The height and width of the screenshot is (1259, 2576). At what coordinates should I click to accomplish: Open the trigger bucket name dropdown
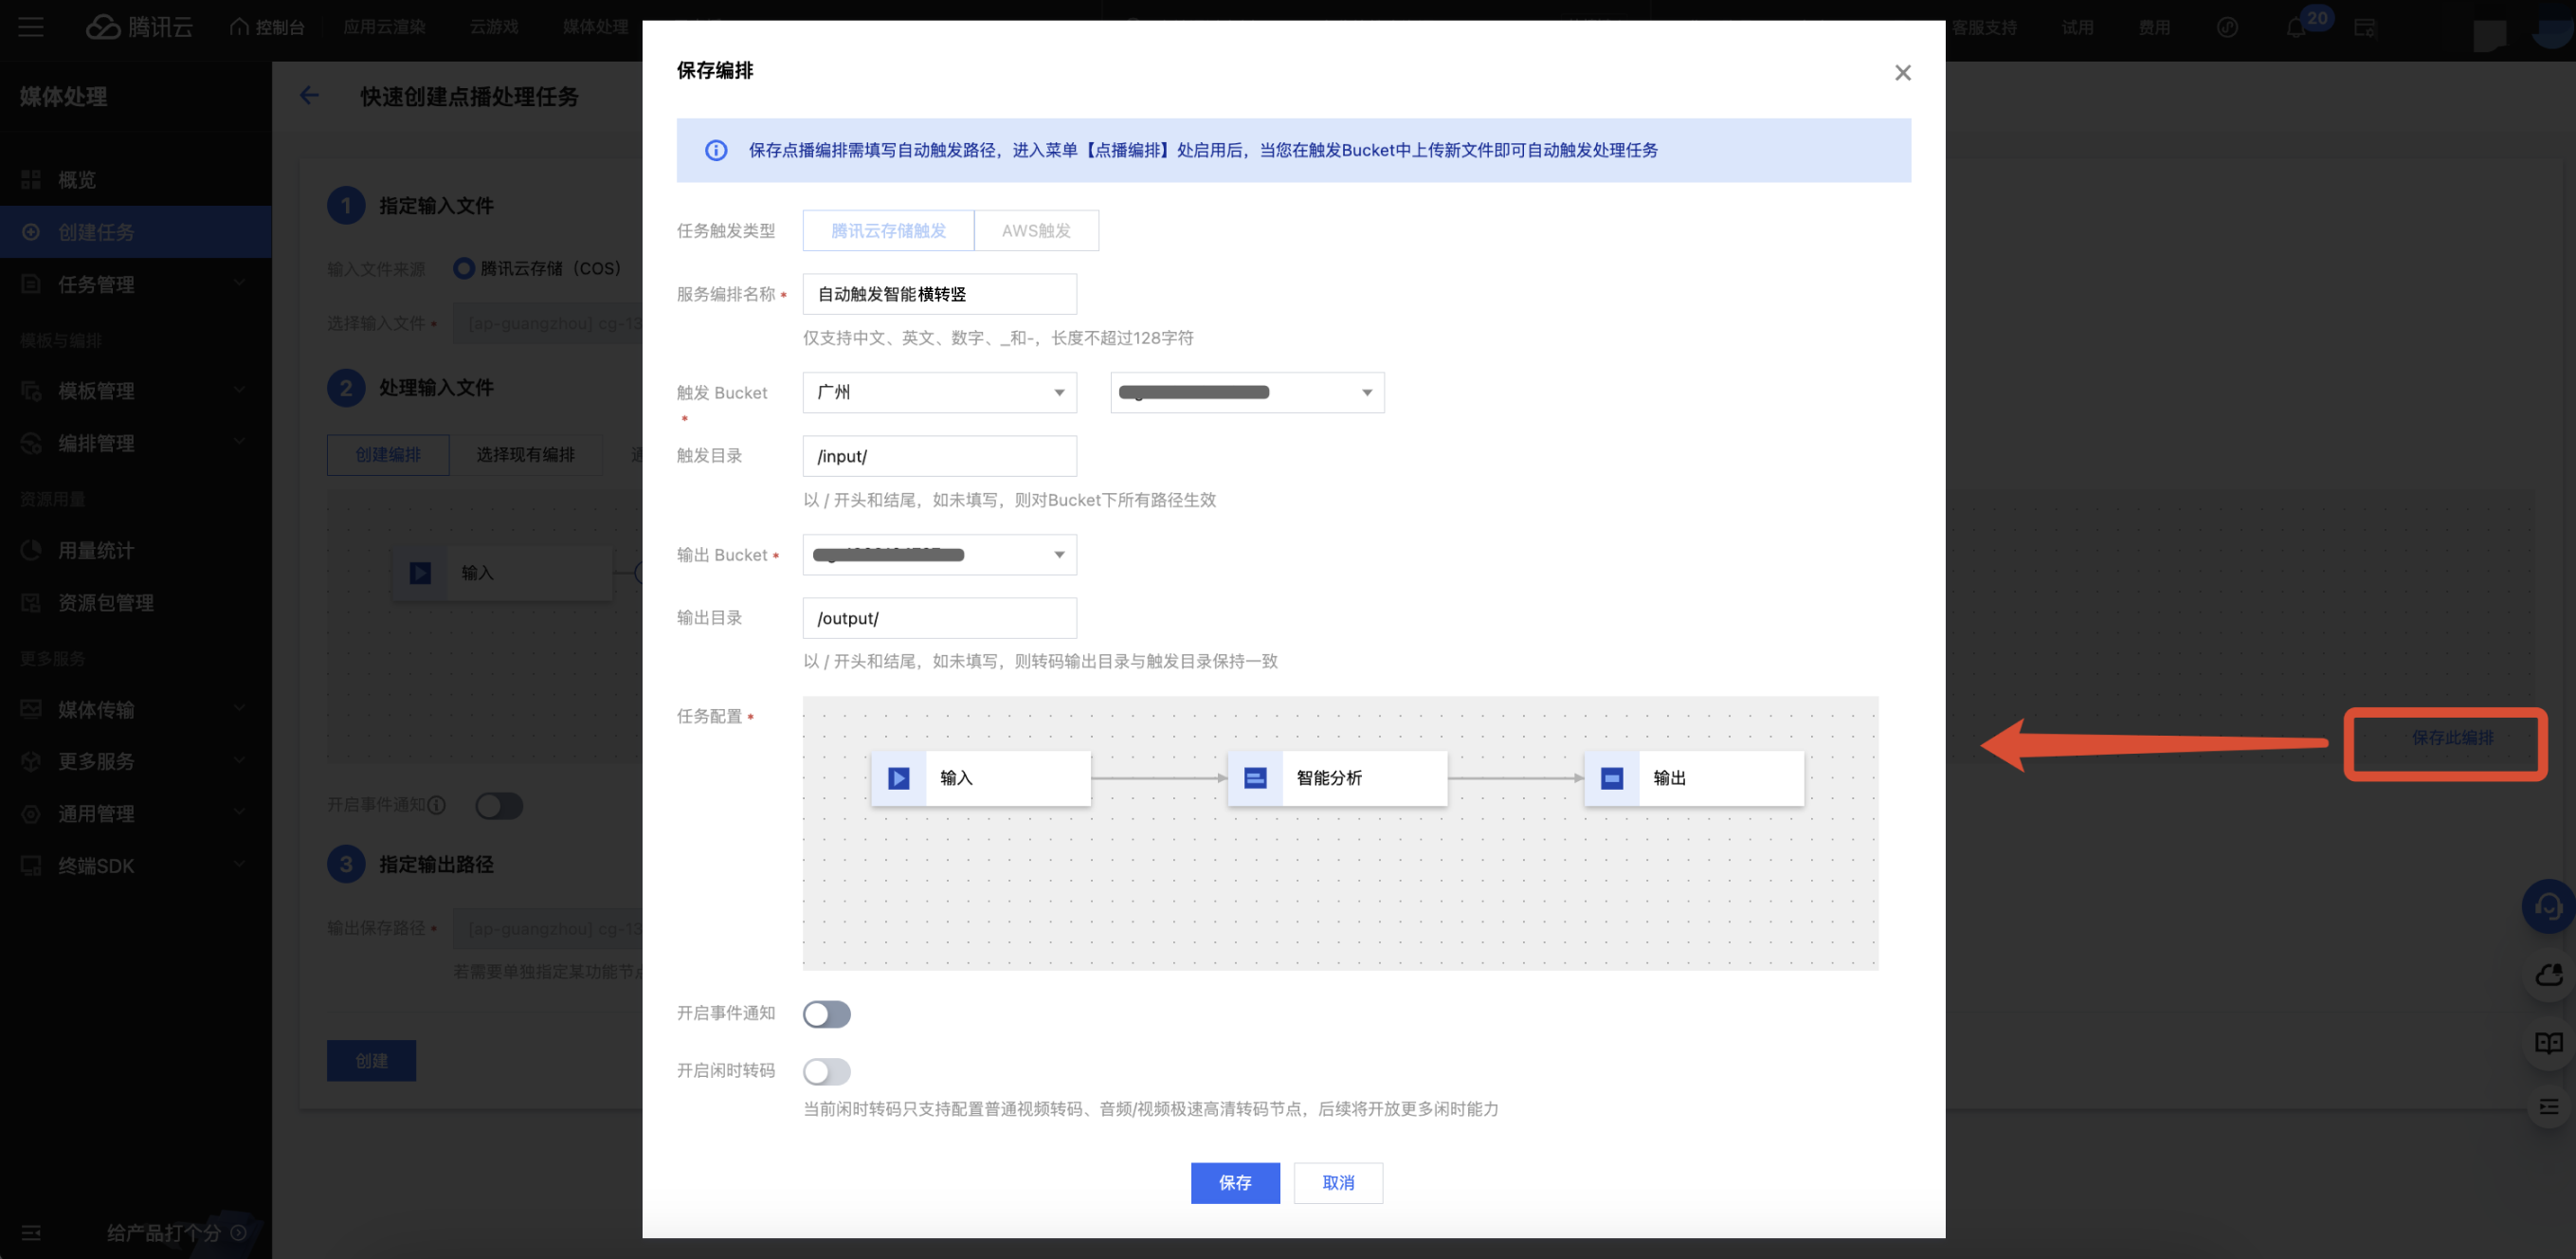coord(1246,392)
